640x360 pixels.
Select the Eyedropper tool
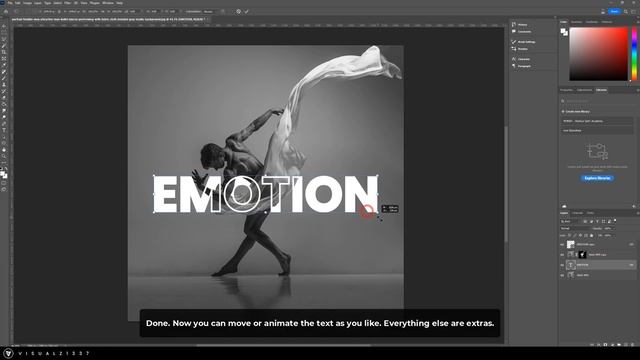point(4,65)
